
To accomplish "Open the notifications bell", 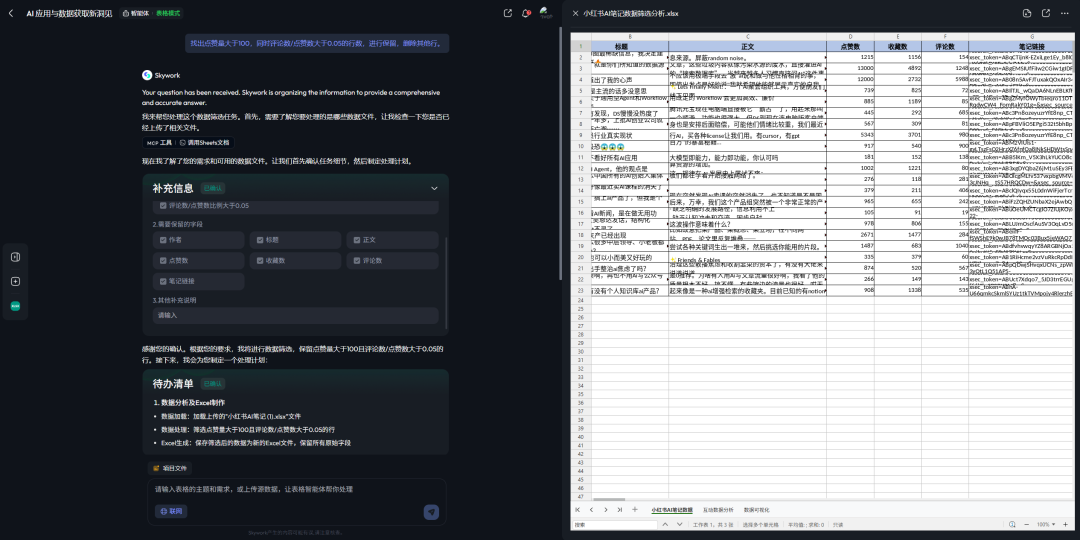I will pos(526,13).
